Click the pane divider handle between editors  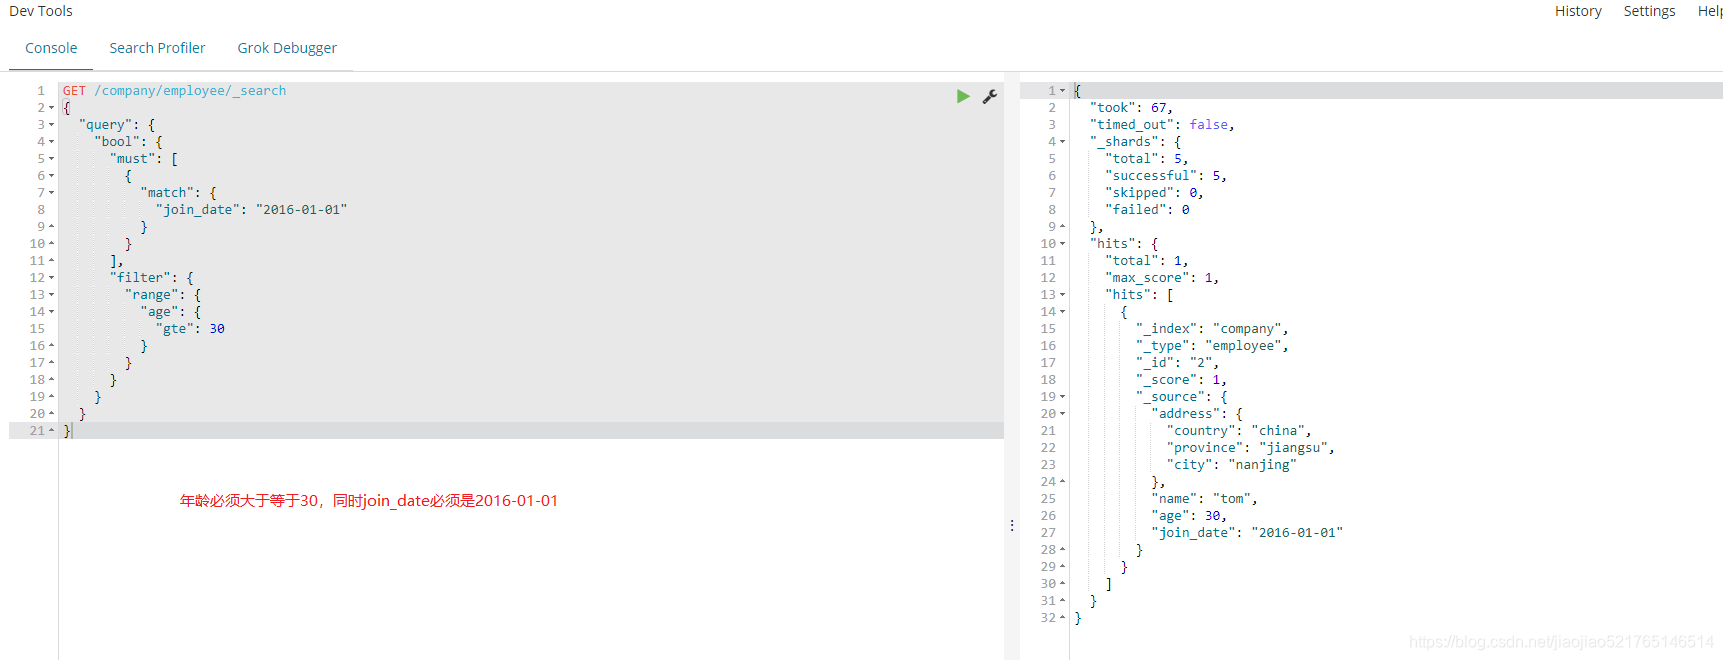[1012, 525]
